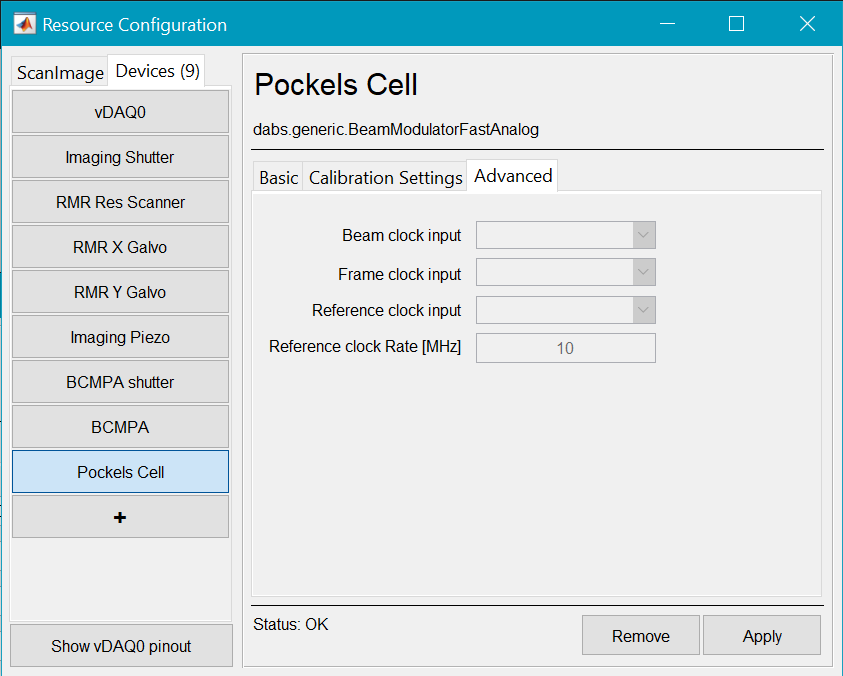
Task: Click the MATLAB icon in title bar
Action: click(25, 24)
